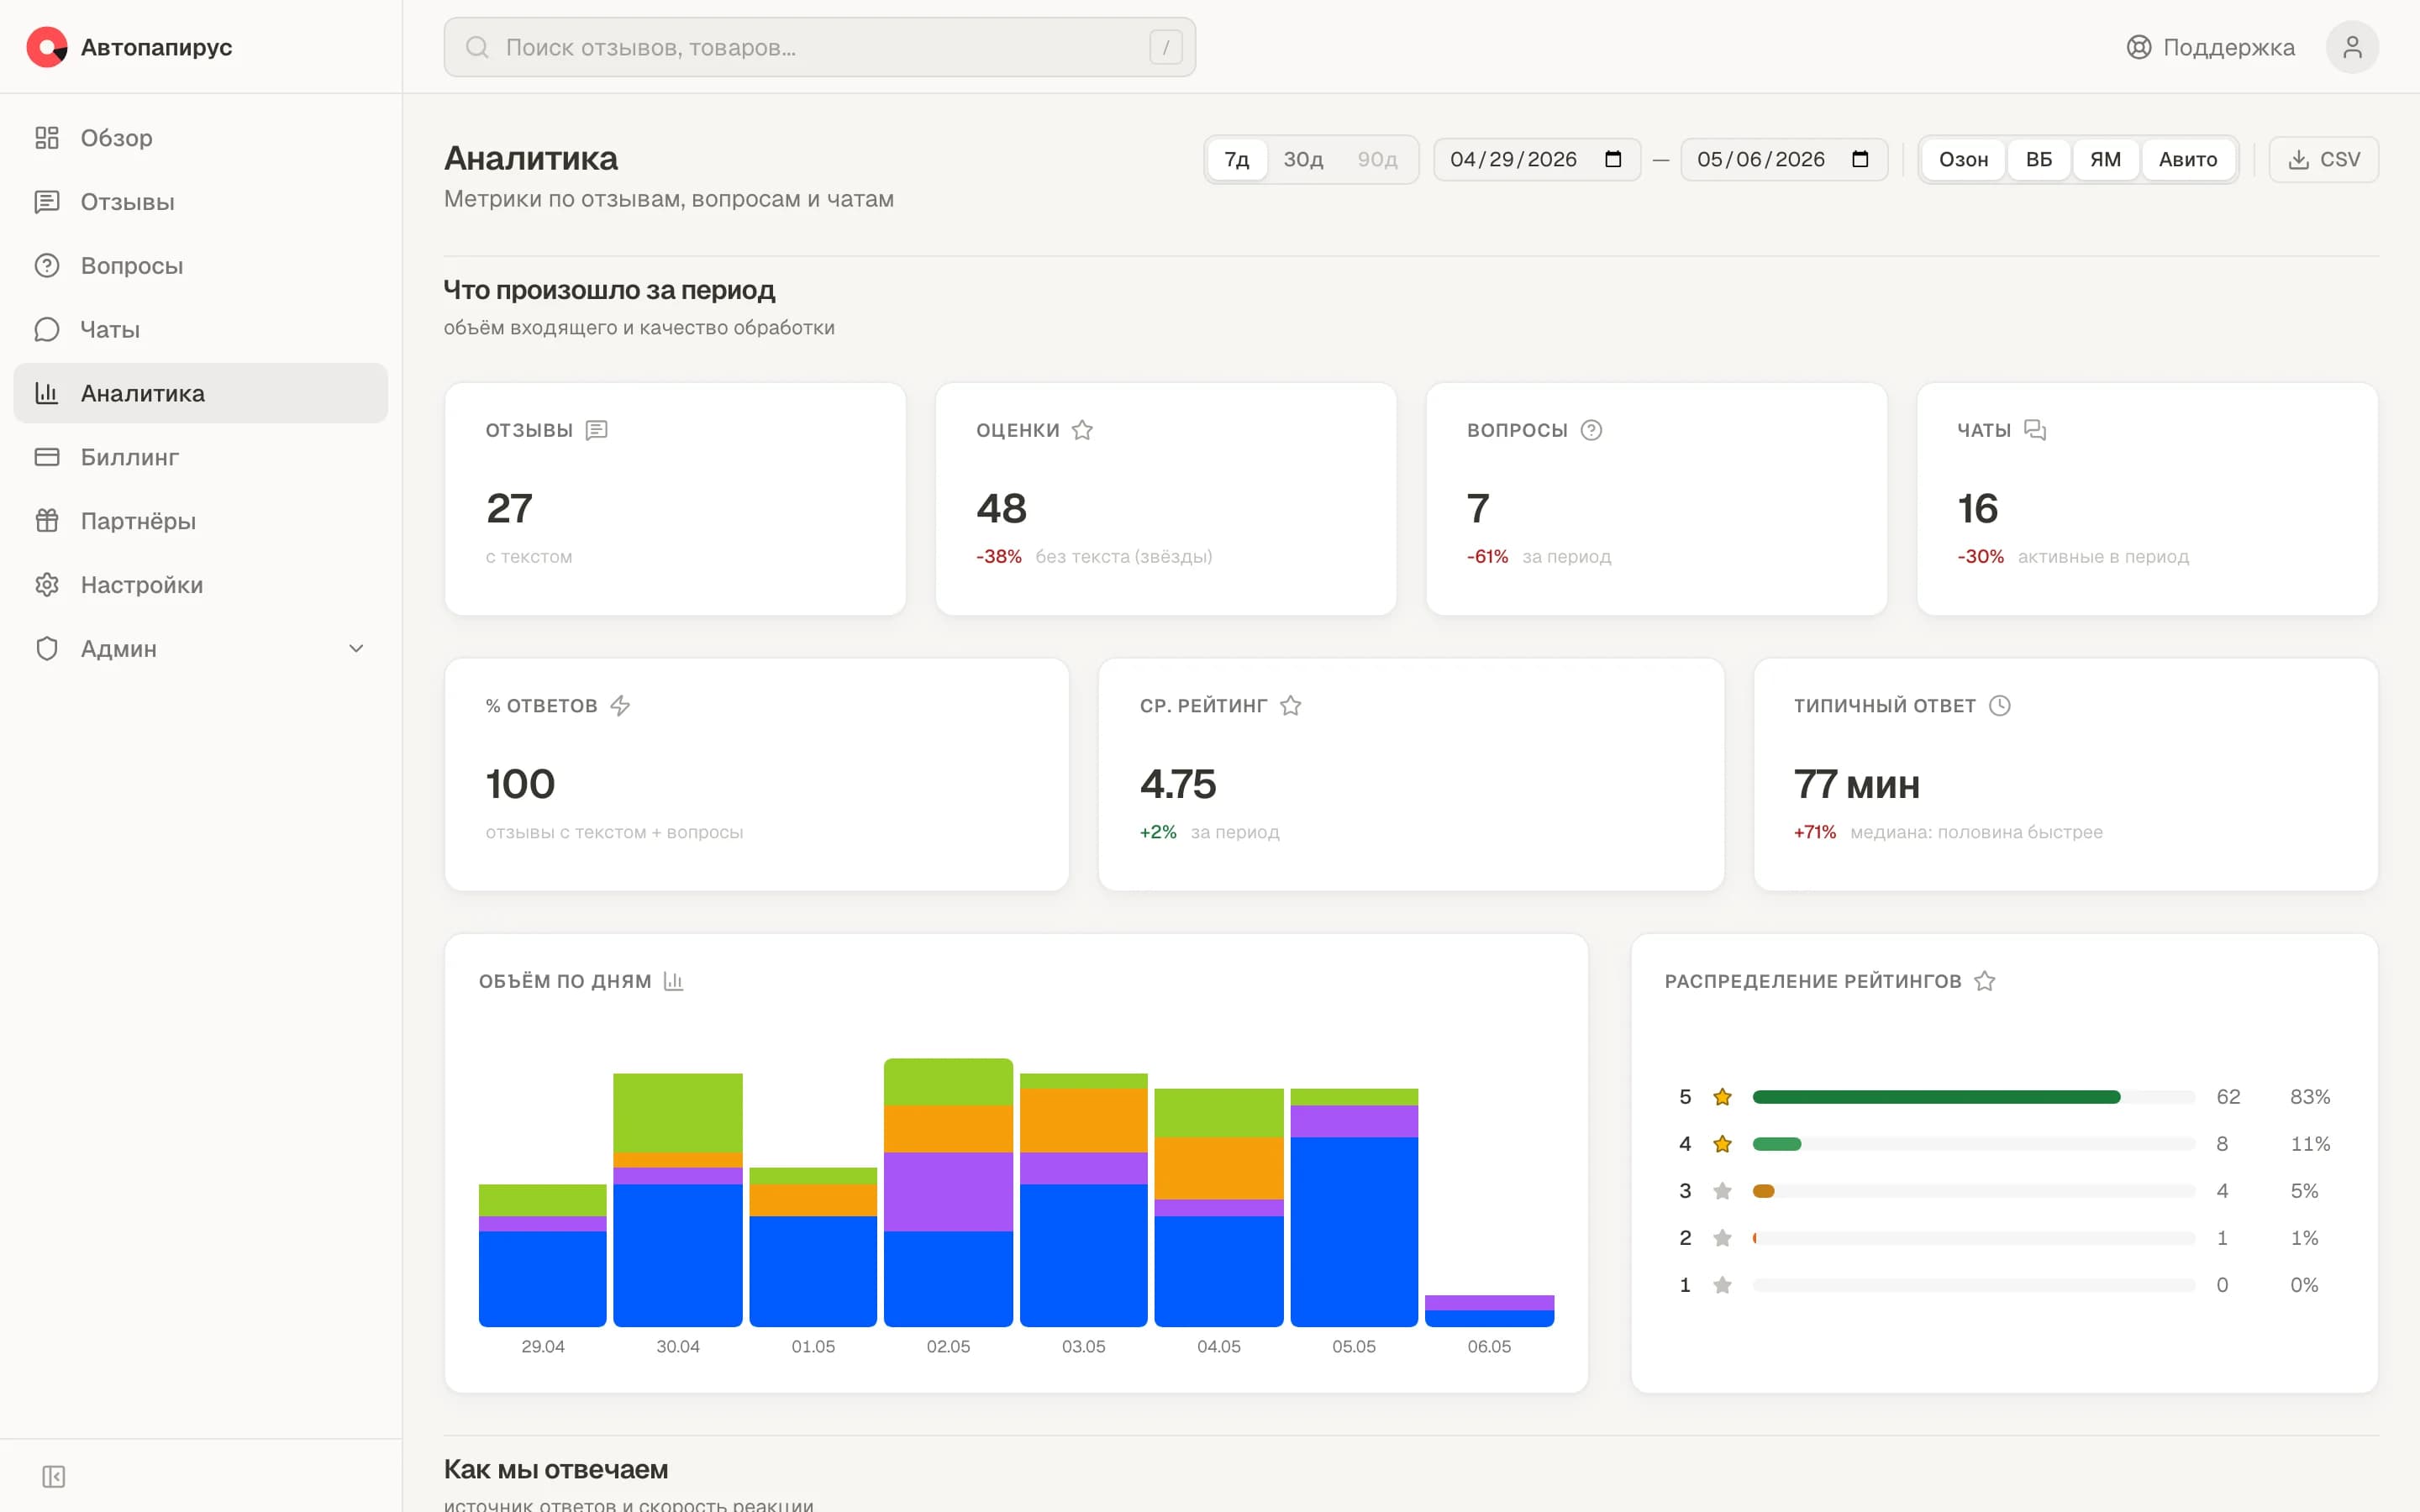2420x1512 pixels.
Task: Open Вопросы in the sidebar
Action: 200,266
